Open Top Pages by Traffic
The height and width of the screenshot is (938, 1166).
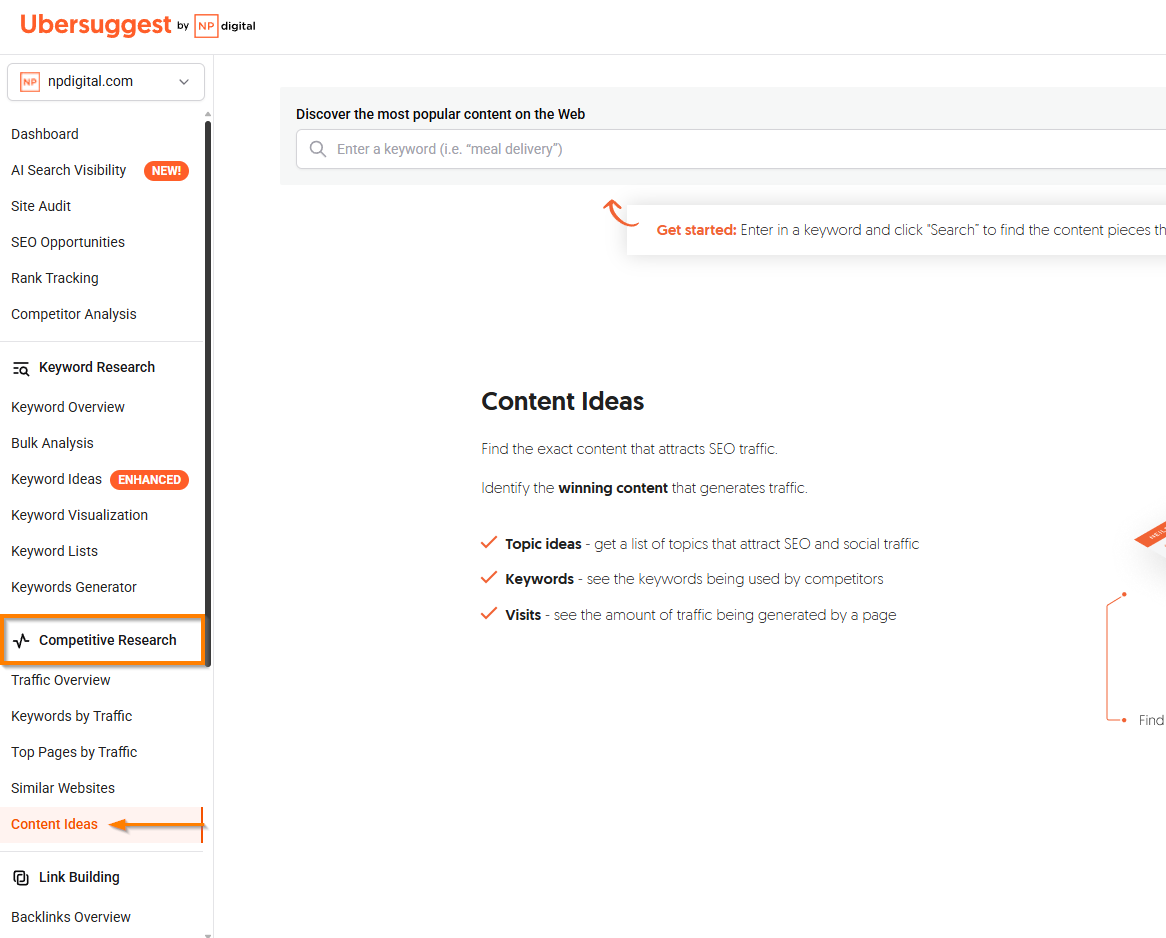[x=74, y=752]
